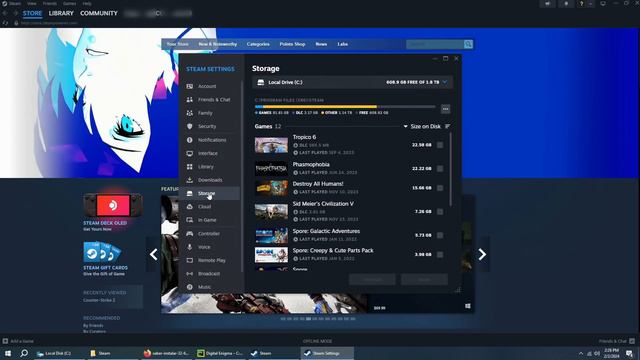Open Local Disk (C:) taskbar button
Viewport: 640px width, 360px height.
pos(58,353)
